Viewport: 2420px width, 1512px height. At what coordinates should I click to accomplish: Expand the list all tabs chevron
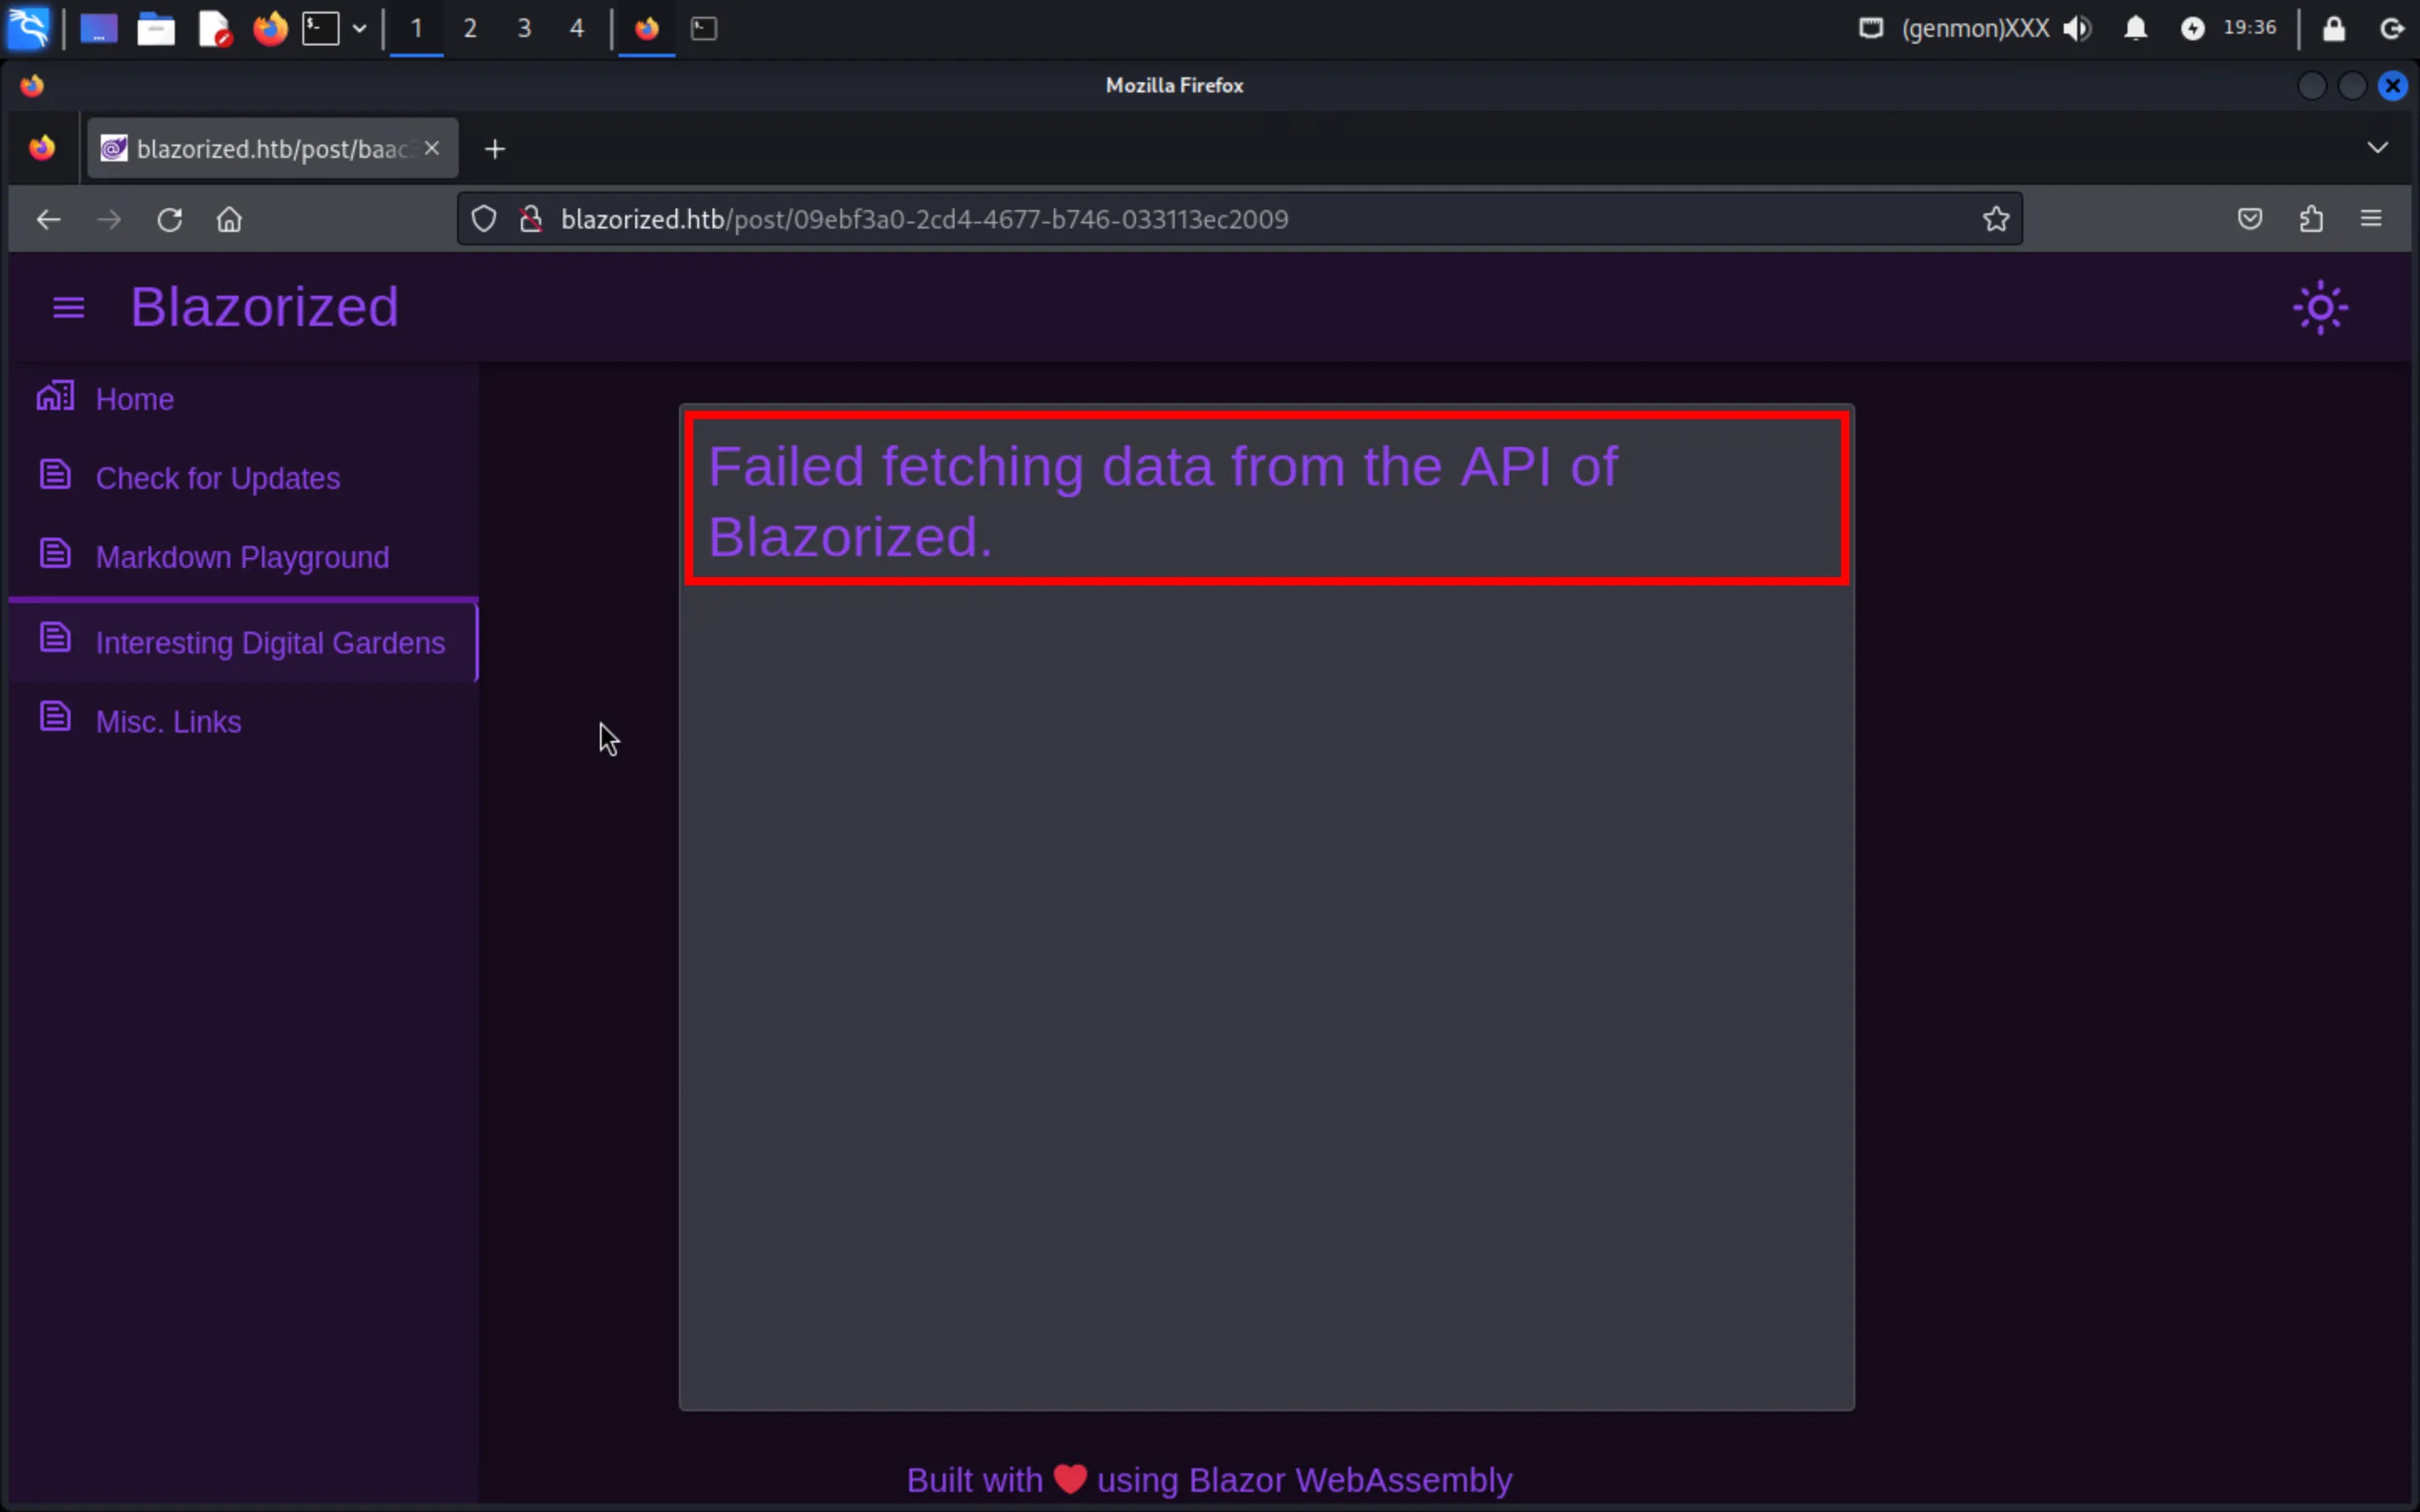2378,148
